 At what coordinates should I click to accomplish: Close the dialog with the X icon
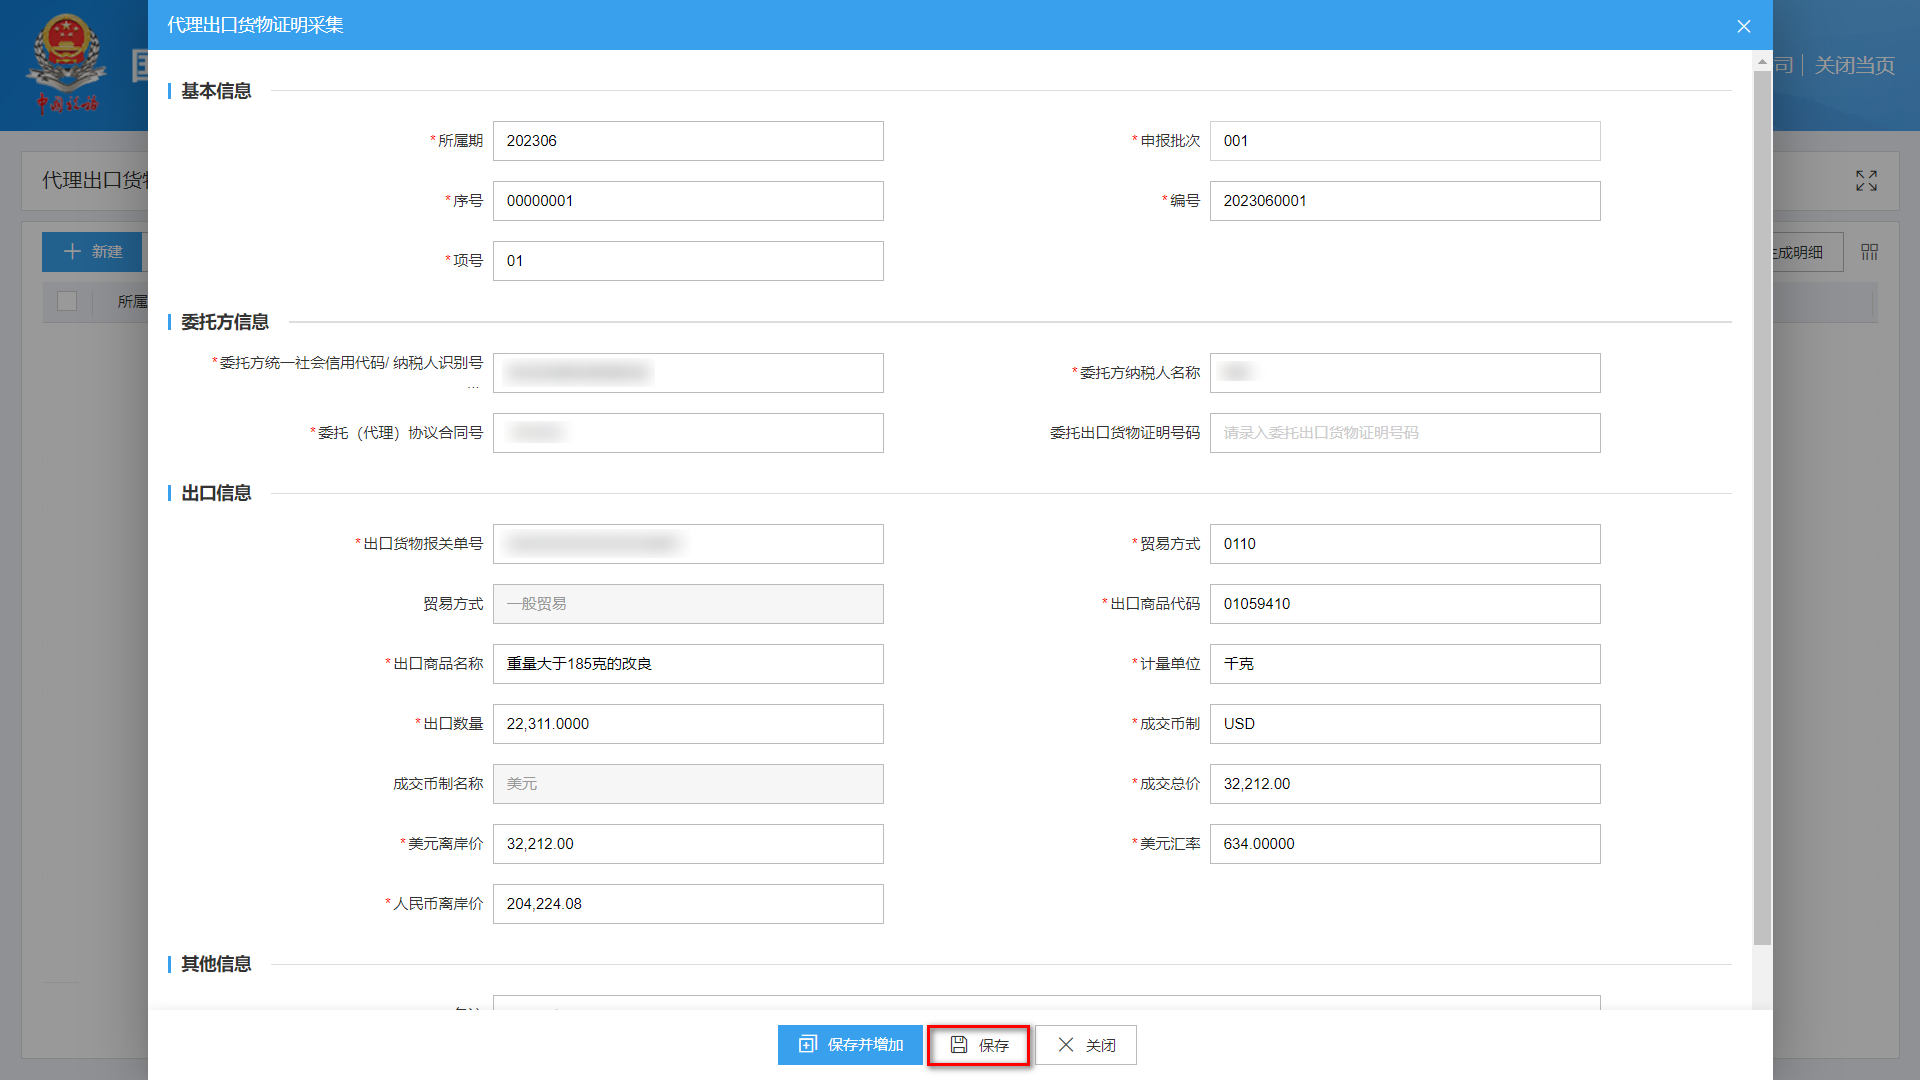pyautogui.click(x=1743, y=26)
